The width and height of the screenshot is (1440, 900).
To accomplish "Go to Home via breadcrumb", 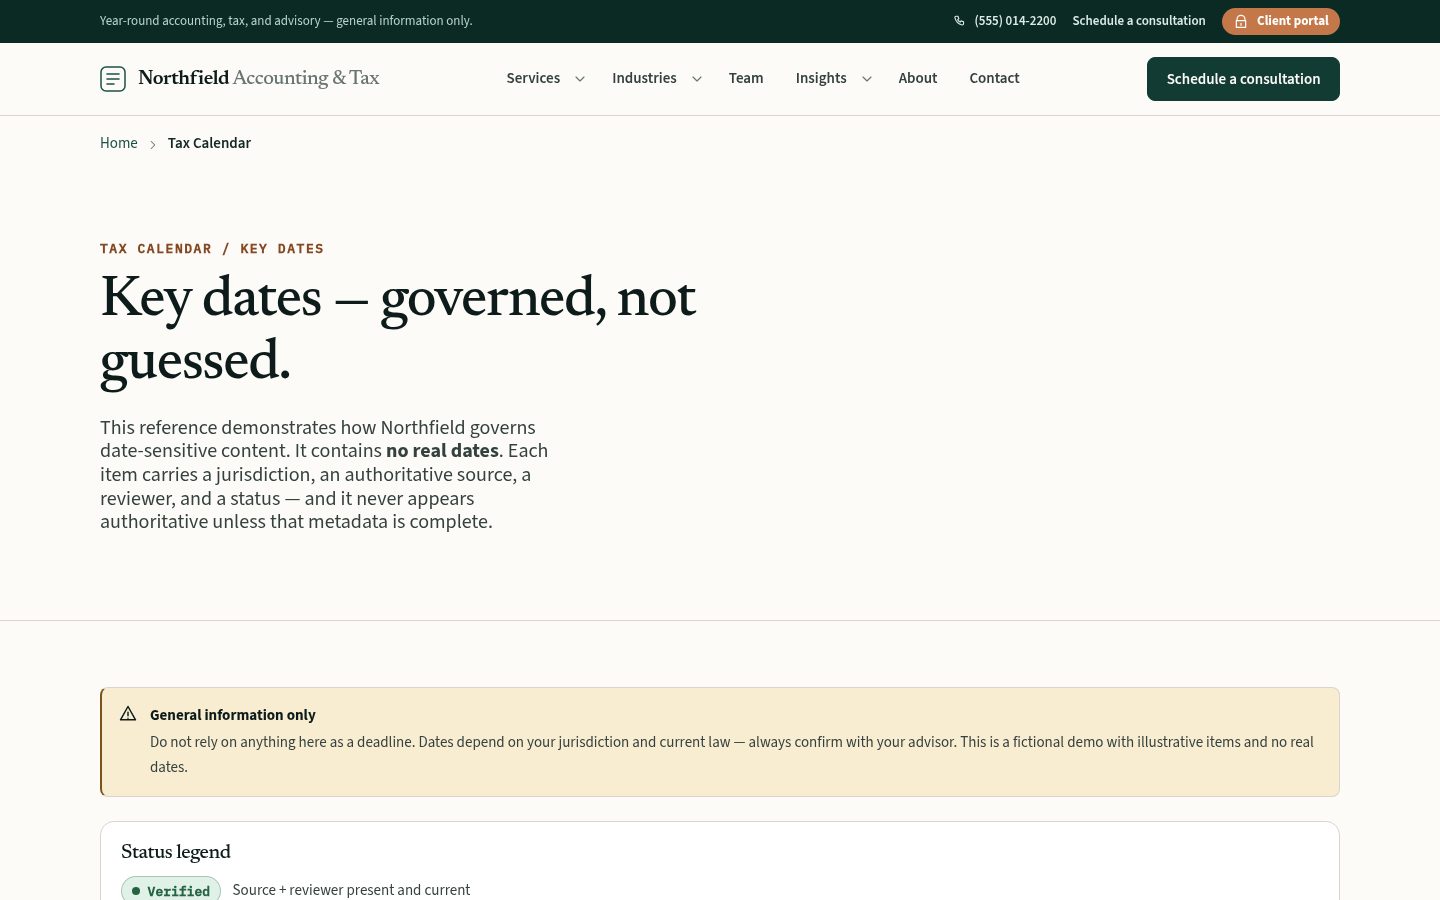I will click(x=119, y=143).
